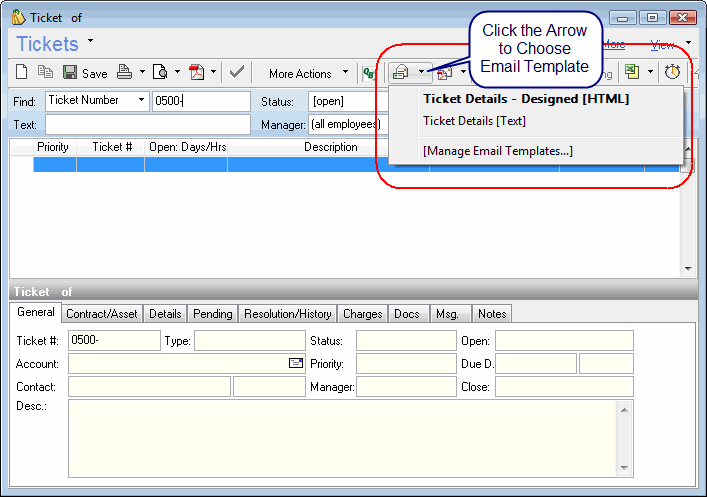The width and height of the screenshot is (707, 497).
Task: Open Manage Email Templates option
Action: pyautogui.click(x=497, y=151)
